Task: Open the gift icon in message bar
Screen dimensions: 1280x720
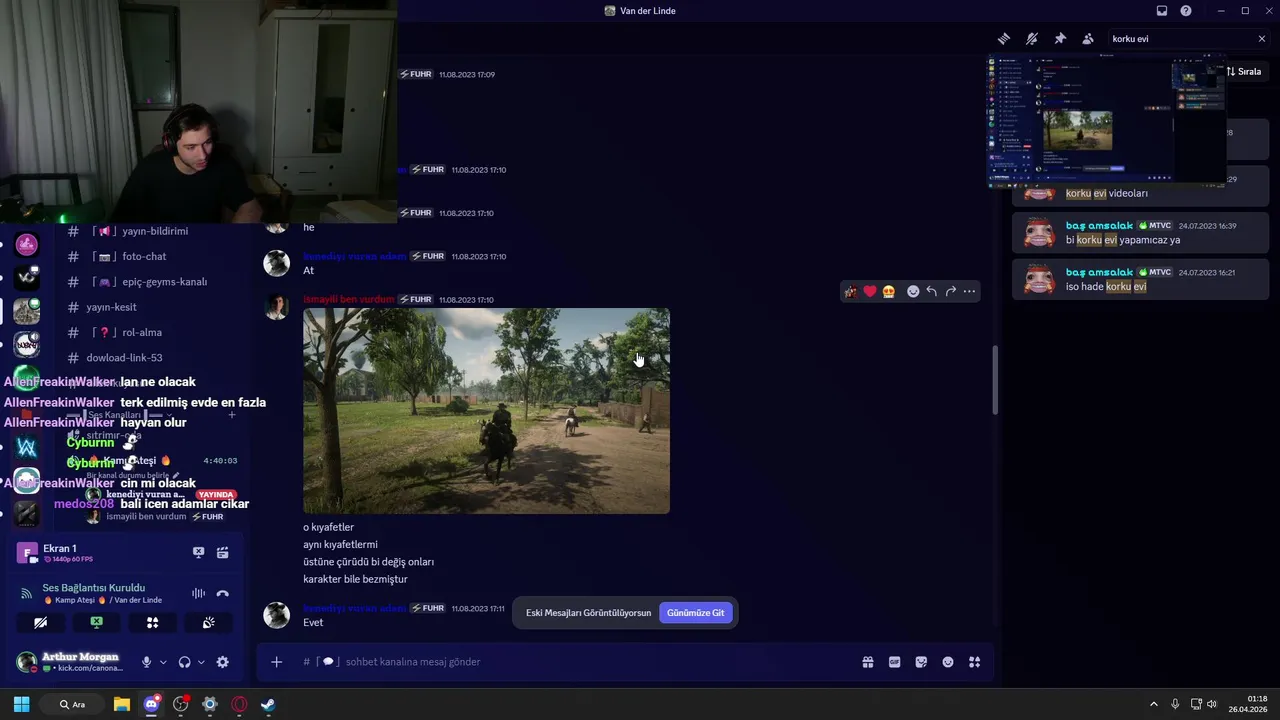Action: (x=868, y=662)
